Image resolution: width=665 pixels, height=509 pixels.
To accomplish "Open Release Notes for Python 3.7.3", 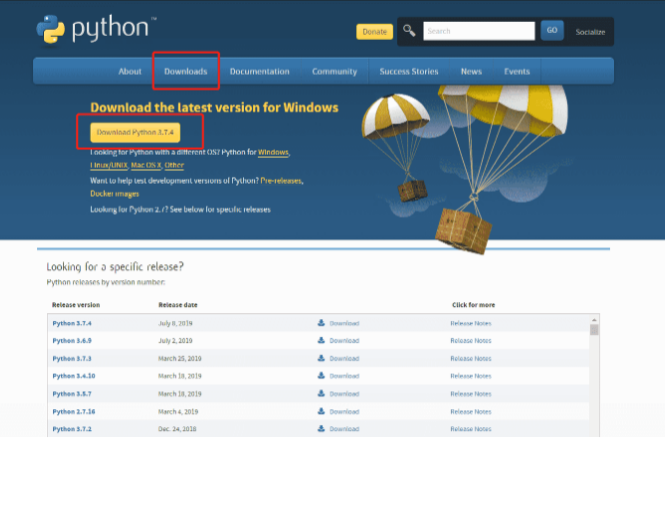I will [x=471, y=358].
